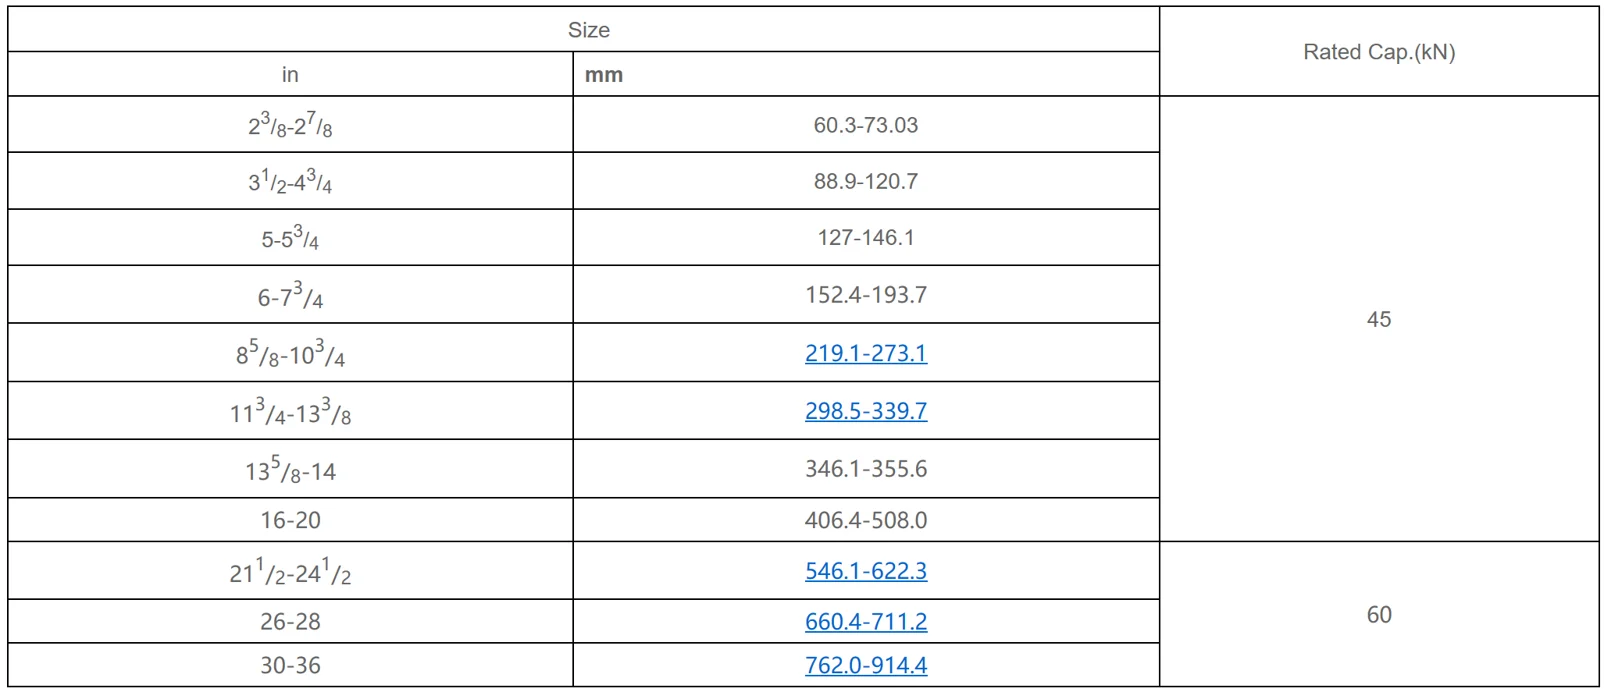Select the 30-36 inch size cell

coord(290,666)
